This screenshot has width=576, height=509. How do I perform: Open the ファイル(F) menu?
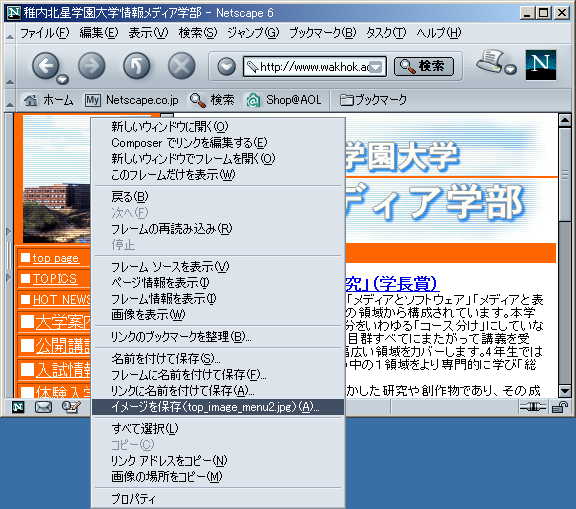click(x=45, y=33)
